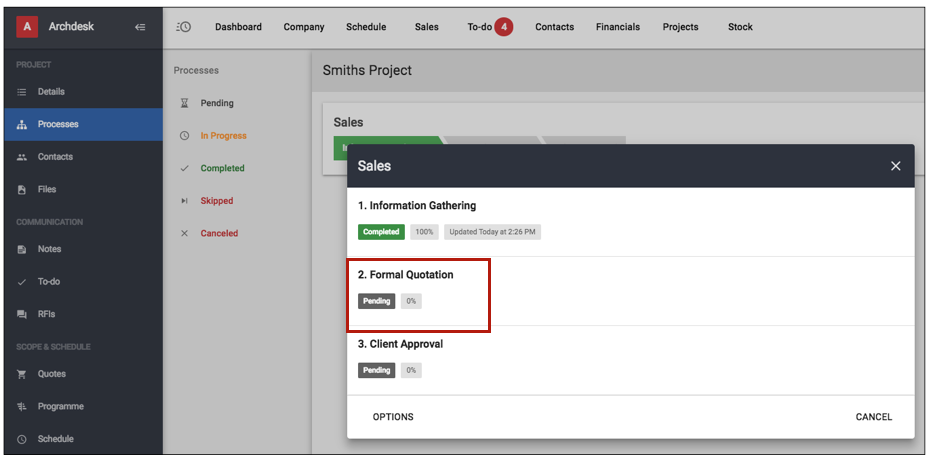
Task: Filter processes by Pending
Action: [x=217, y=103]
